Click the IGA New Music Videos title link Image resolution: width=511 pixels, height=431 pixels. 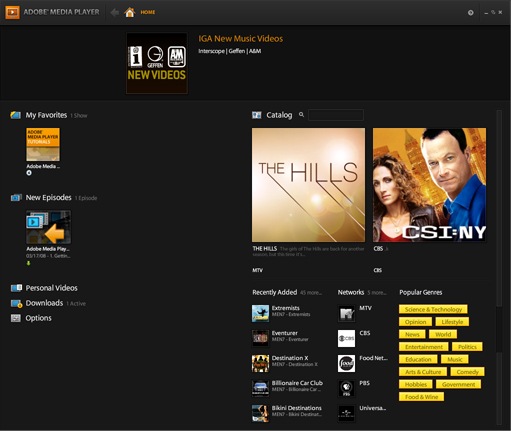pos(240,39)
